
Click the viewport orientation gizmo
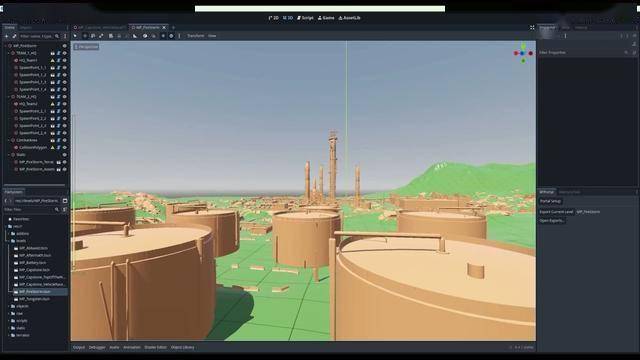pos(523,53)
